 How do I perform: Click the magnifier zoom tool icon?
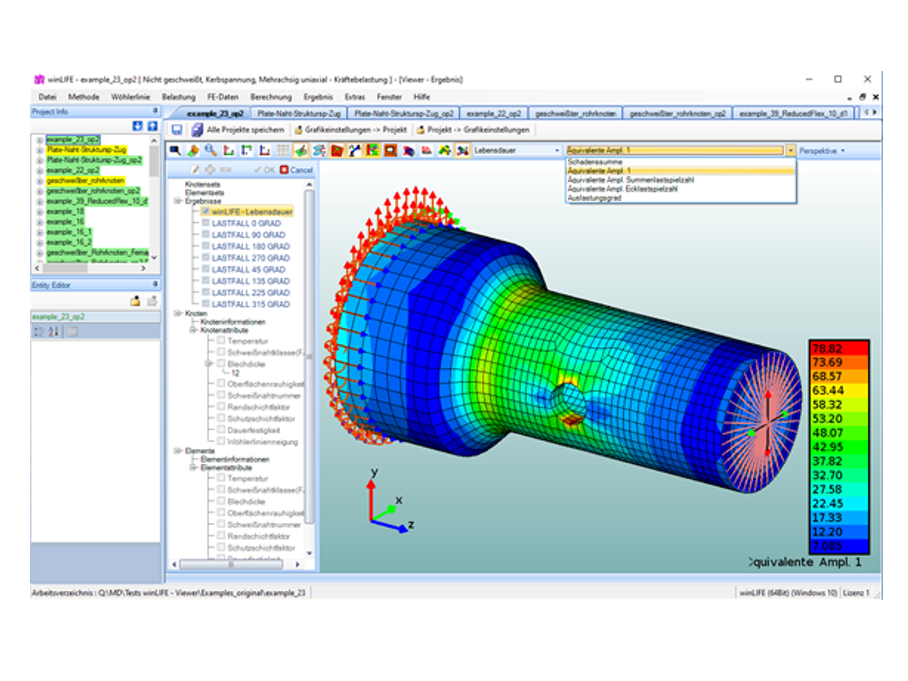click(x=209, y=150)
